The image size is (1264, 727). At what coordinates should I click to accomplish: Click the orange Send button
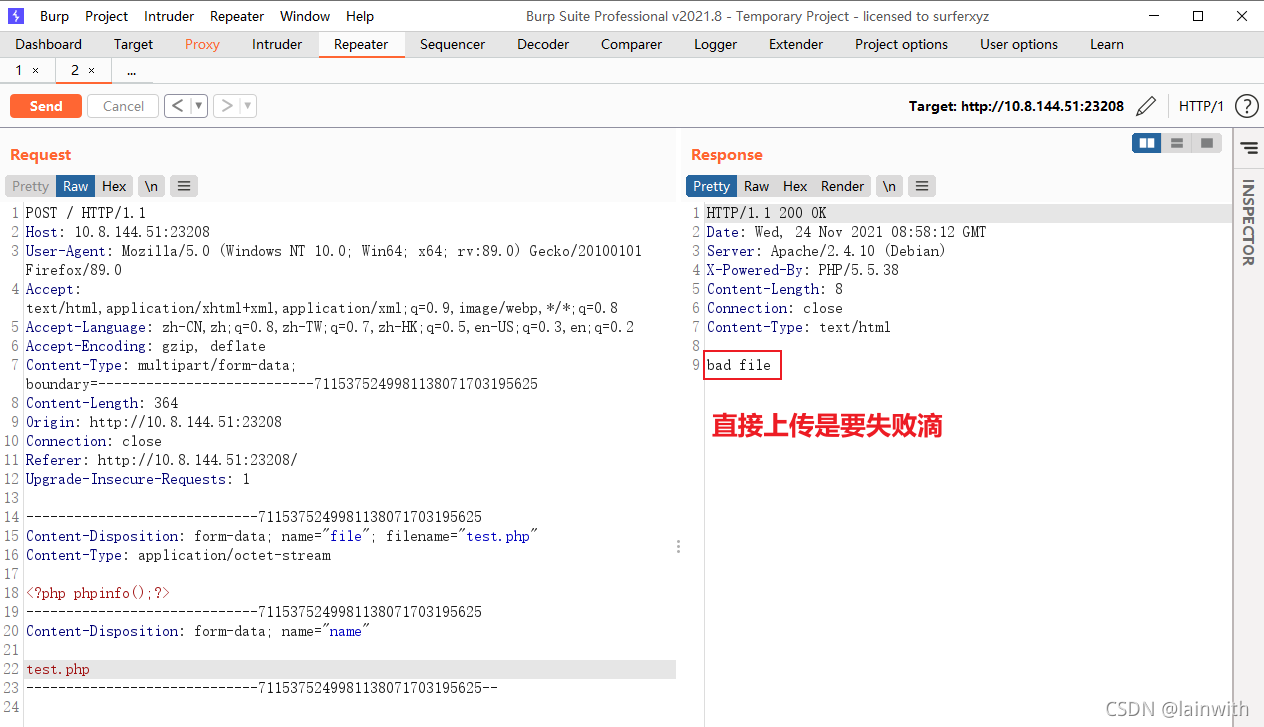(46, 106)
